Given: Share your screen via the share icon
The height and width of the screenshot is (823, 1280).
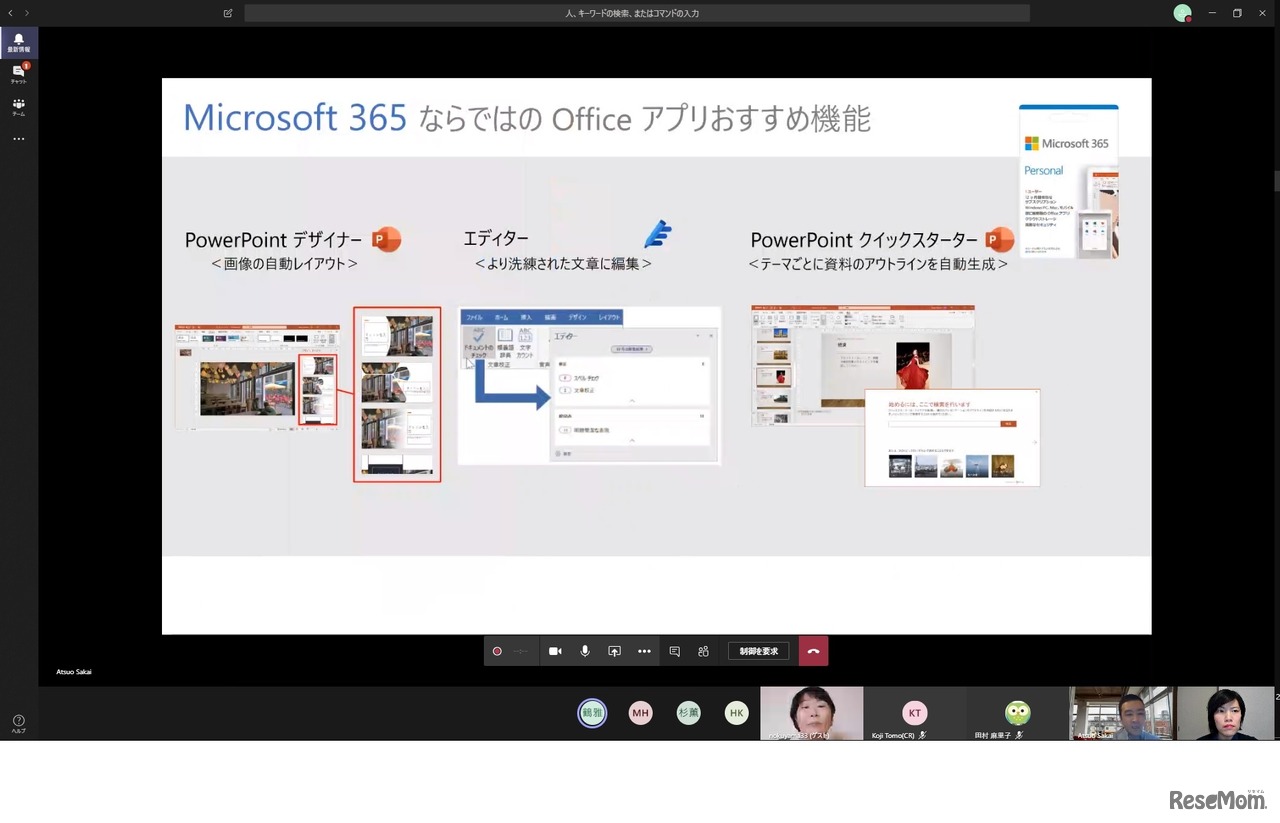Looking at the screenshot, I should click(614, 651).
